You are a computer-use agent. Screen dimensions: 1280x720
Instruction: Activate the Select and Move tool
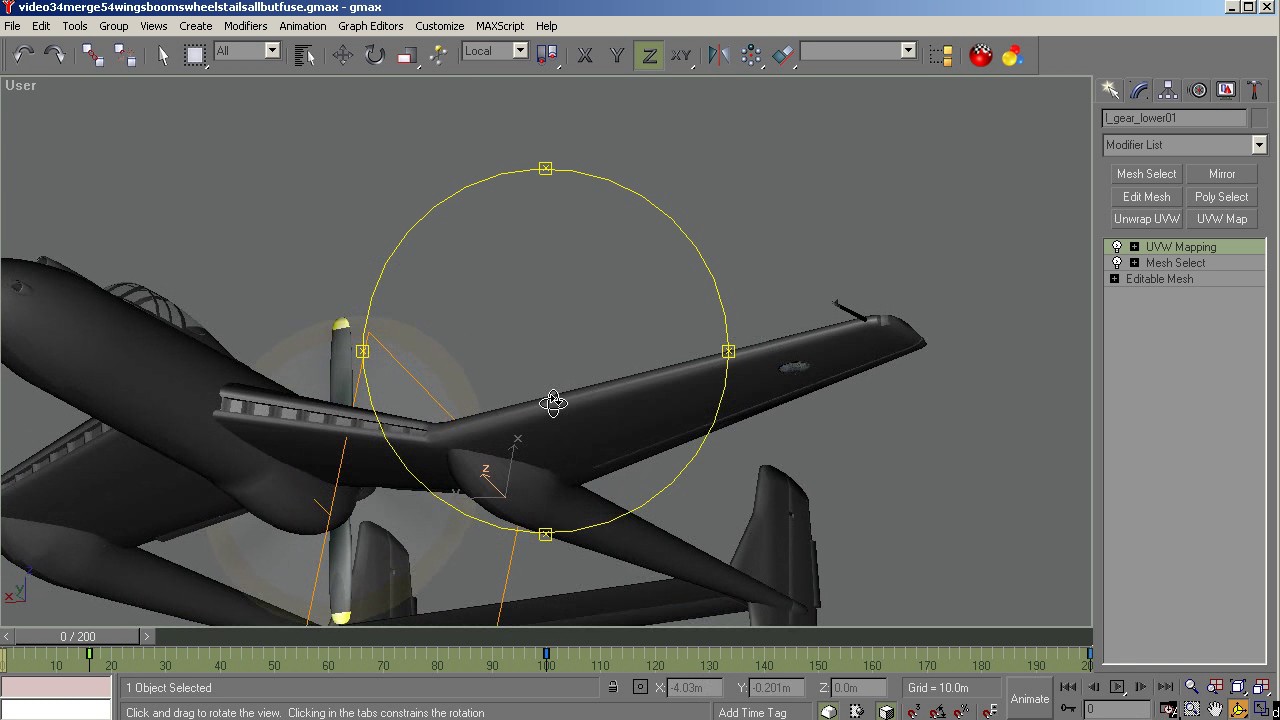(x=343, y=55)
